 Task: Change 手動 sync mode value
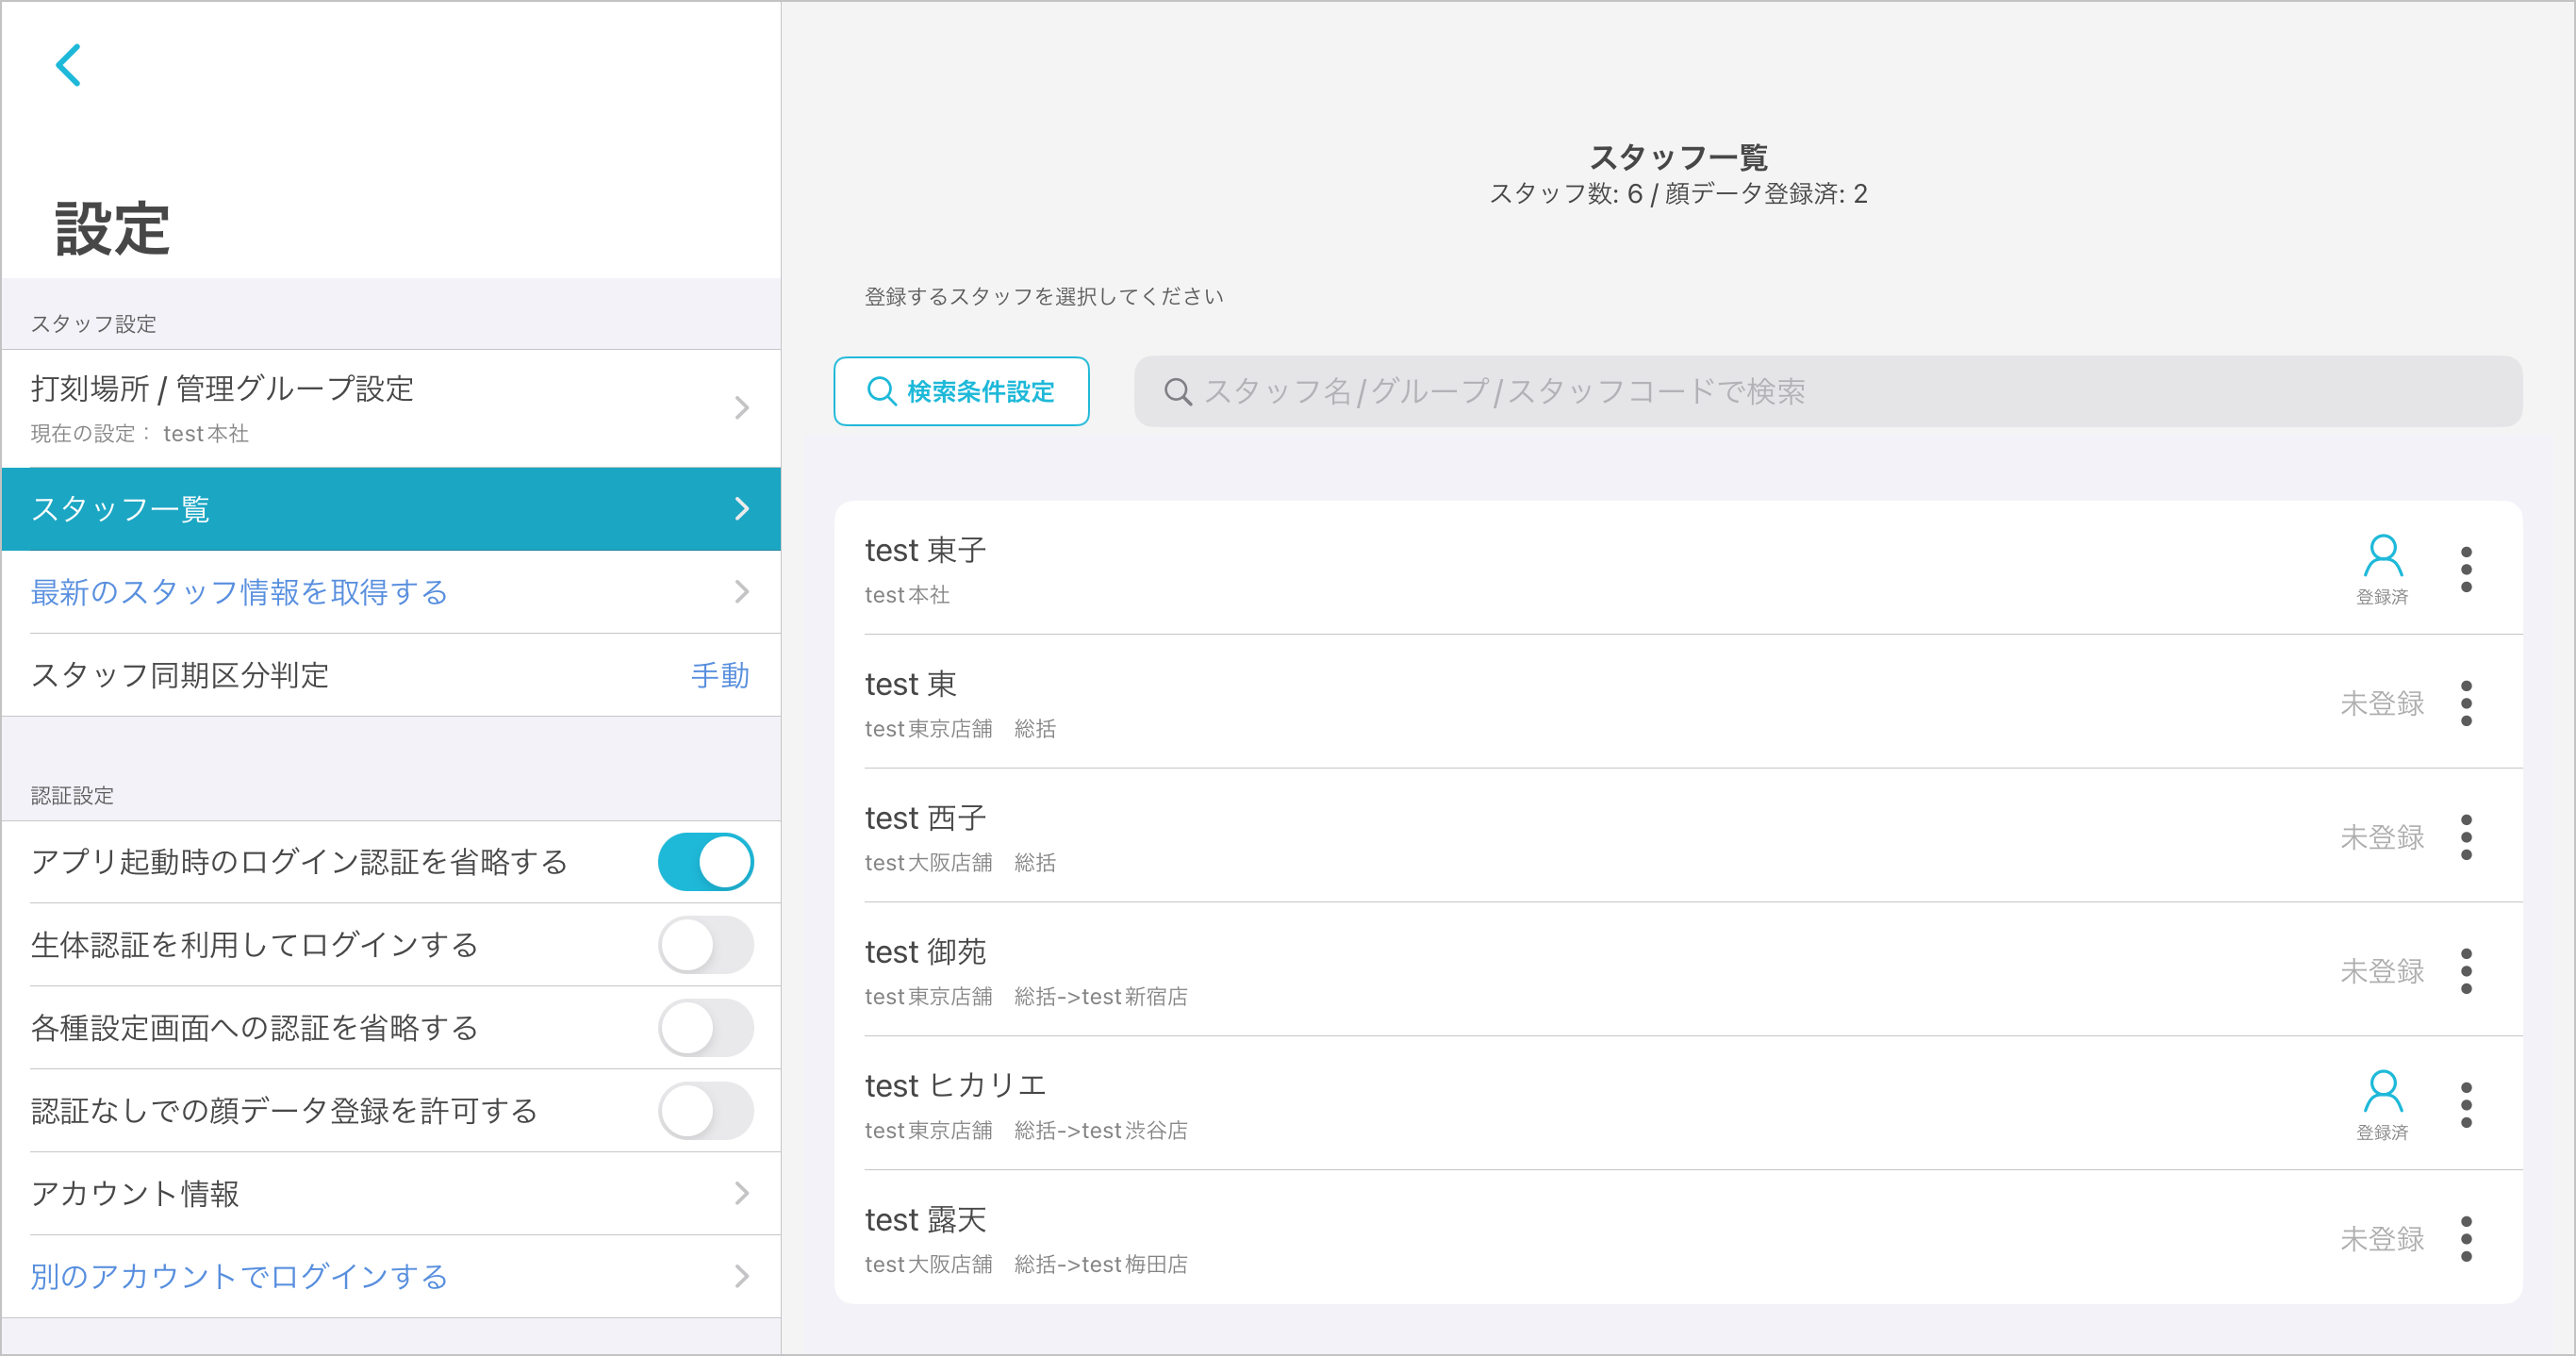(720, 675)
